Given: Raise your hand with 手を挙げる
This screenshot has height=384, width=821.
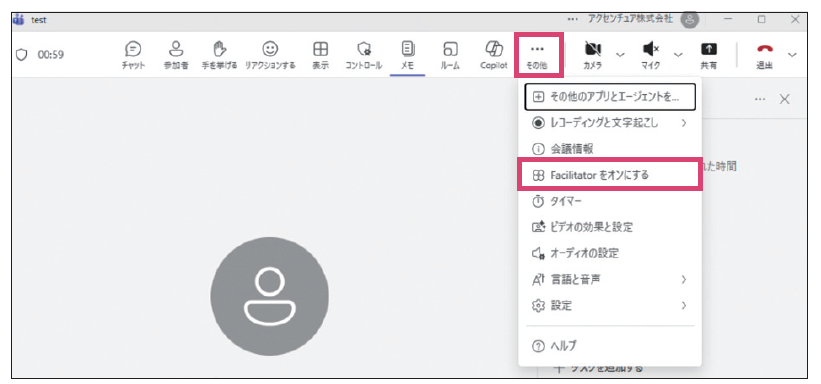Looking at the screenshot, I should coord(220,55).
